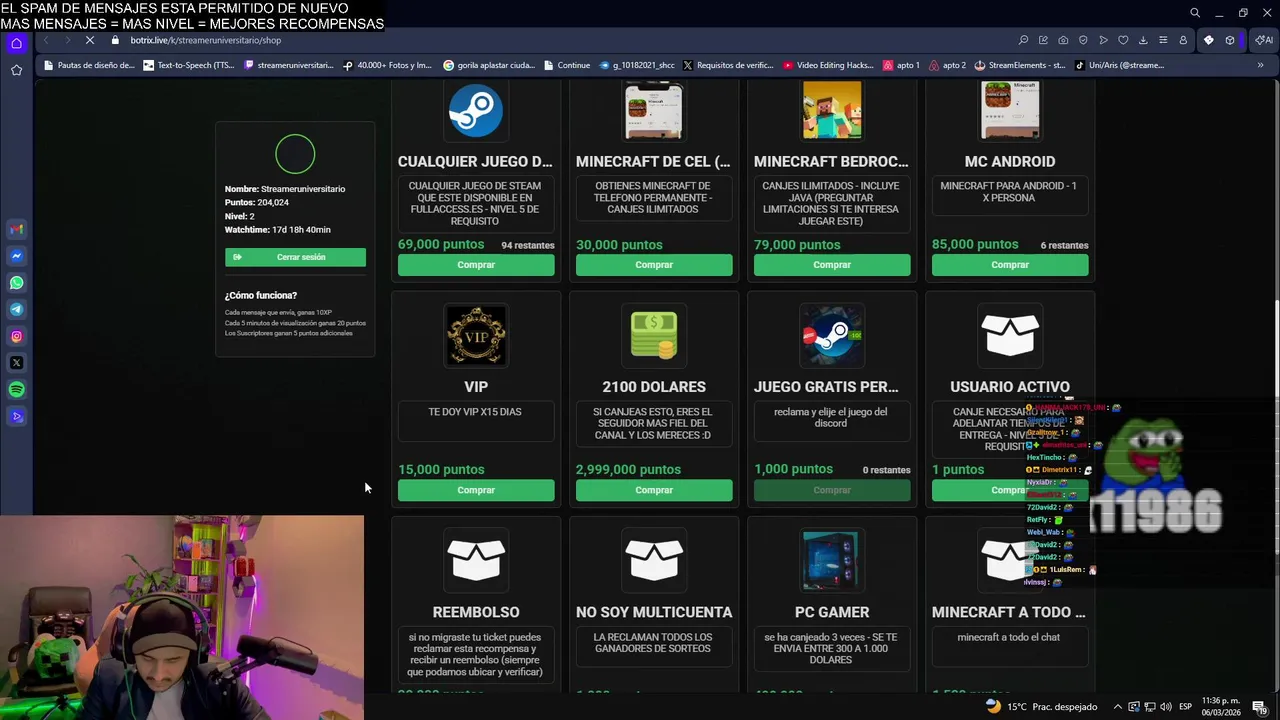Expand the hidden bookmarks overflow chevron
Screen dimensions: 1280x720
1260,65
